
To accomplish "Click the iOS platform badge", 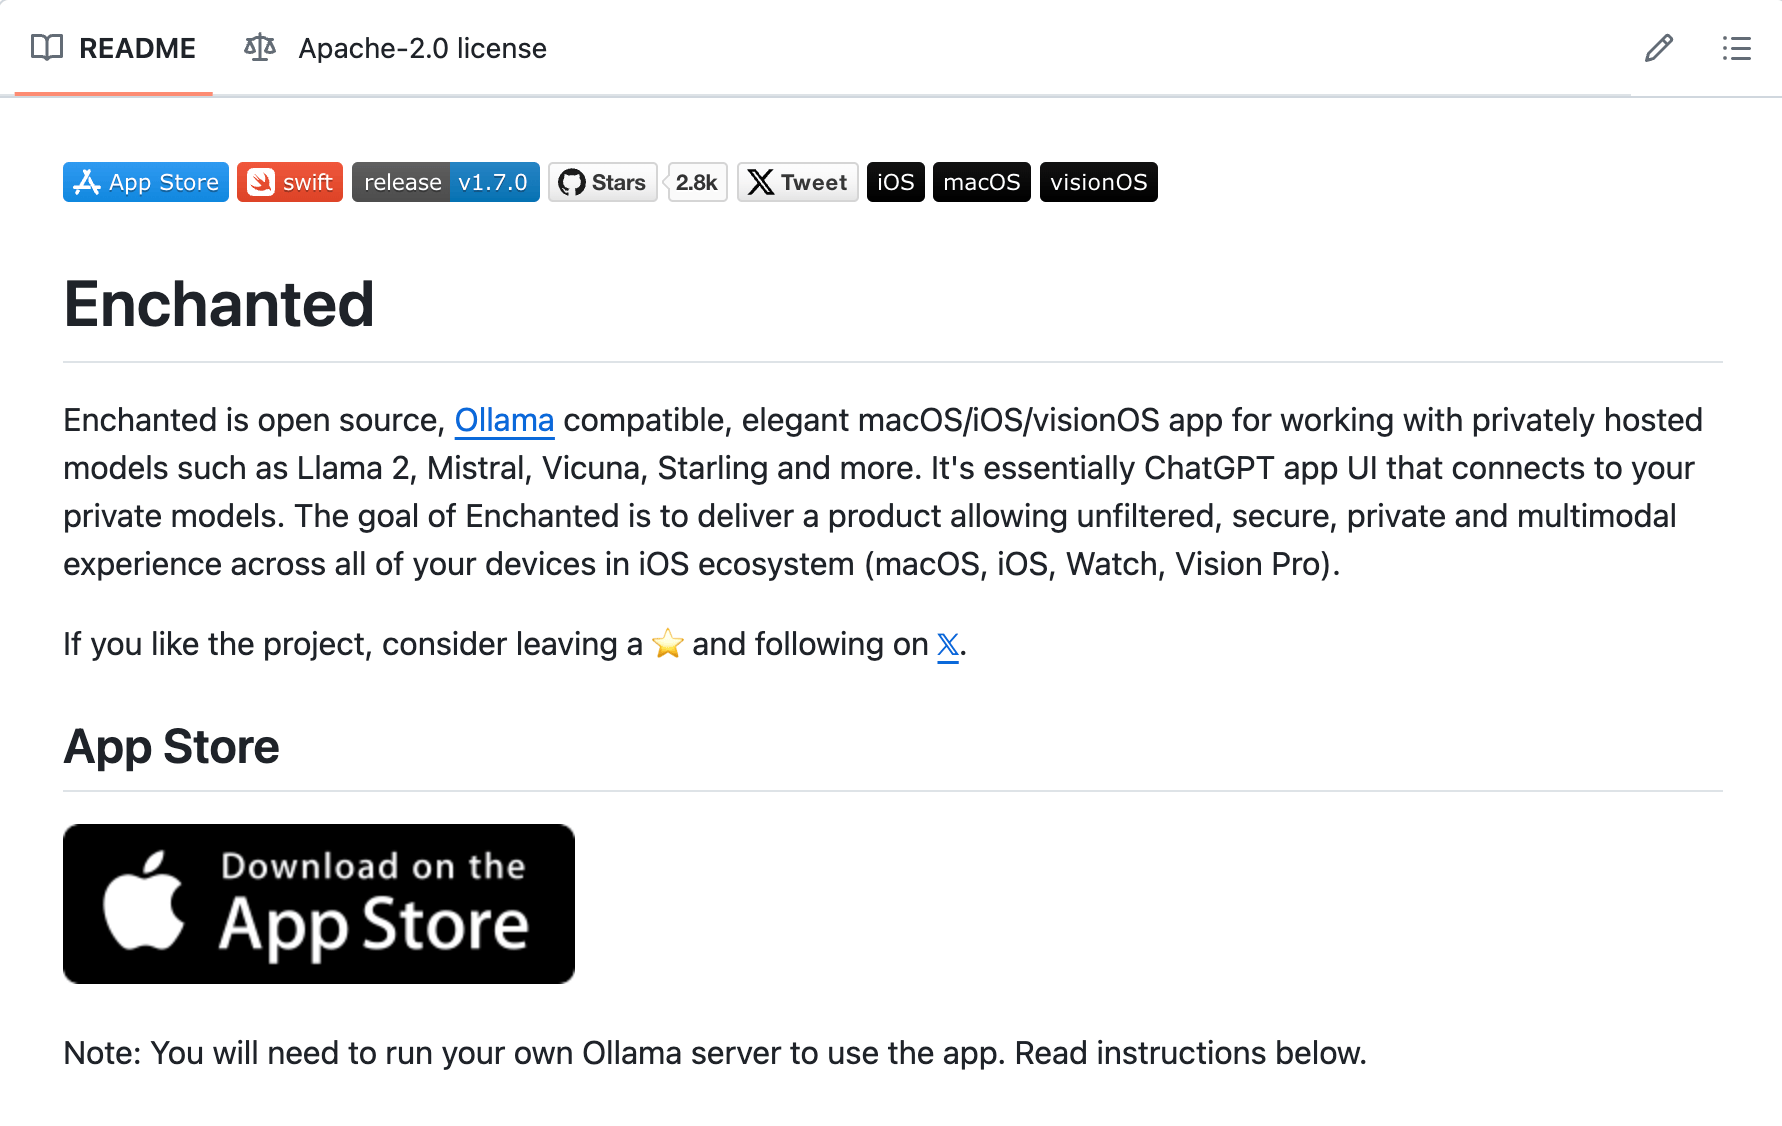I will (895, 182).
